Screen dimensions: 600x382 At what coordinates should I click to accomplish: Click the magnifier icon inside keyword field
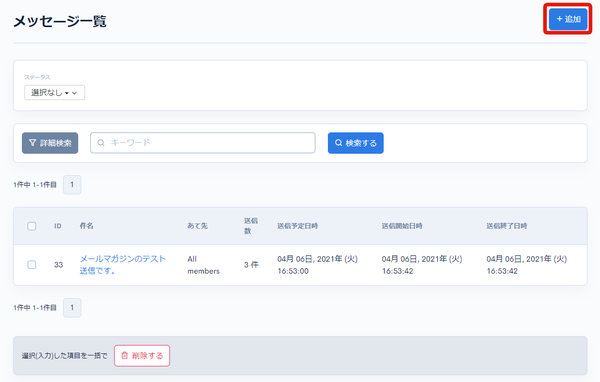[101, 143]
